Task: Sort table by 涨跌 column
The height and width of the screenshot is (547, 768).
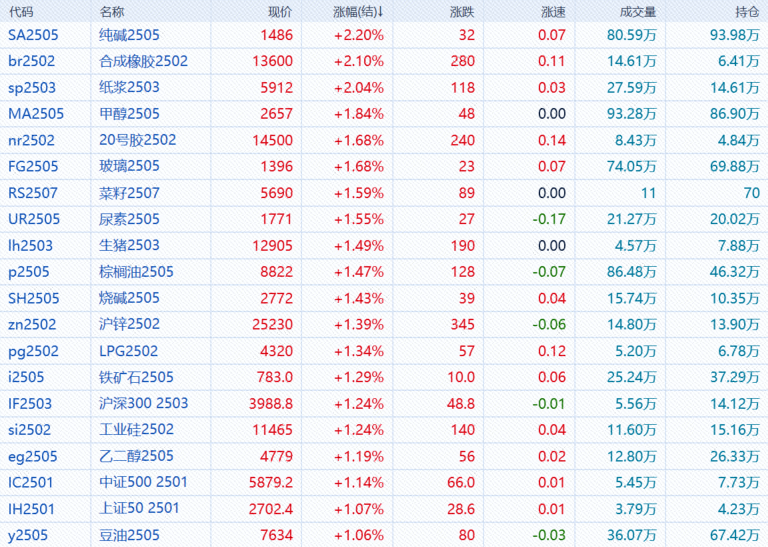Action: (x=462, y=12)
